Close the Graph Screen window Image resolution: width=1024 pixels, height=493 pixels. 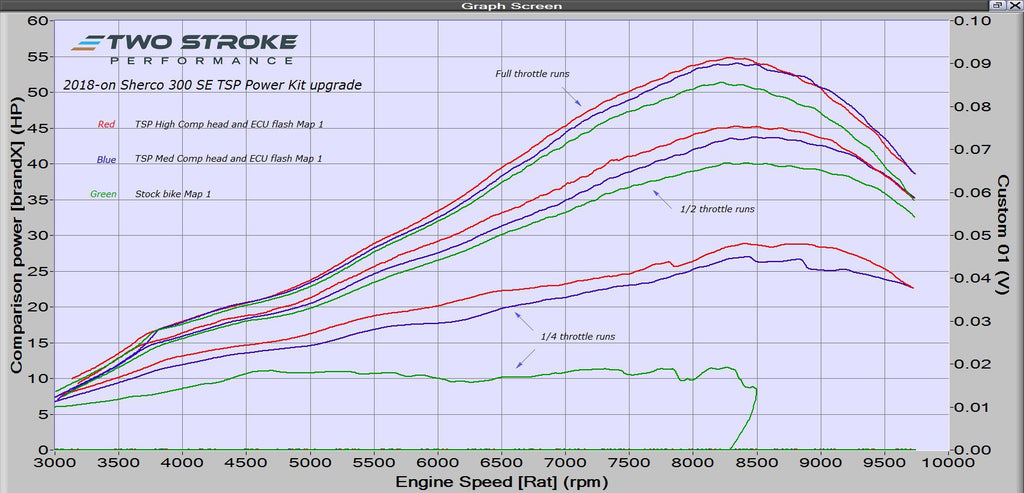(1014, 5)
